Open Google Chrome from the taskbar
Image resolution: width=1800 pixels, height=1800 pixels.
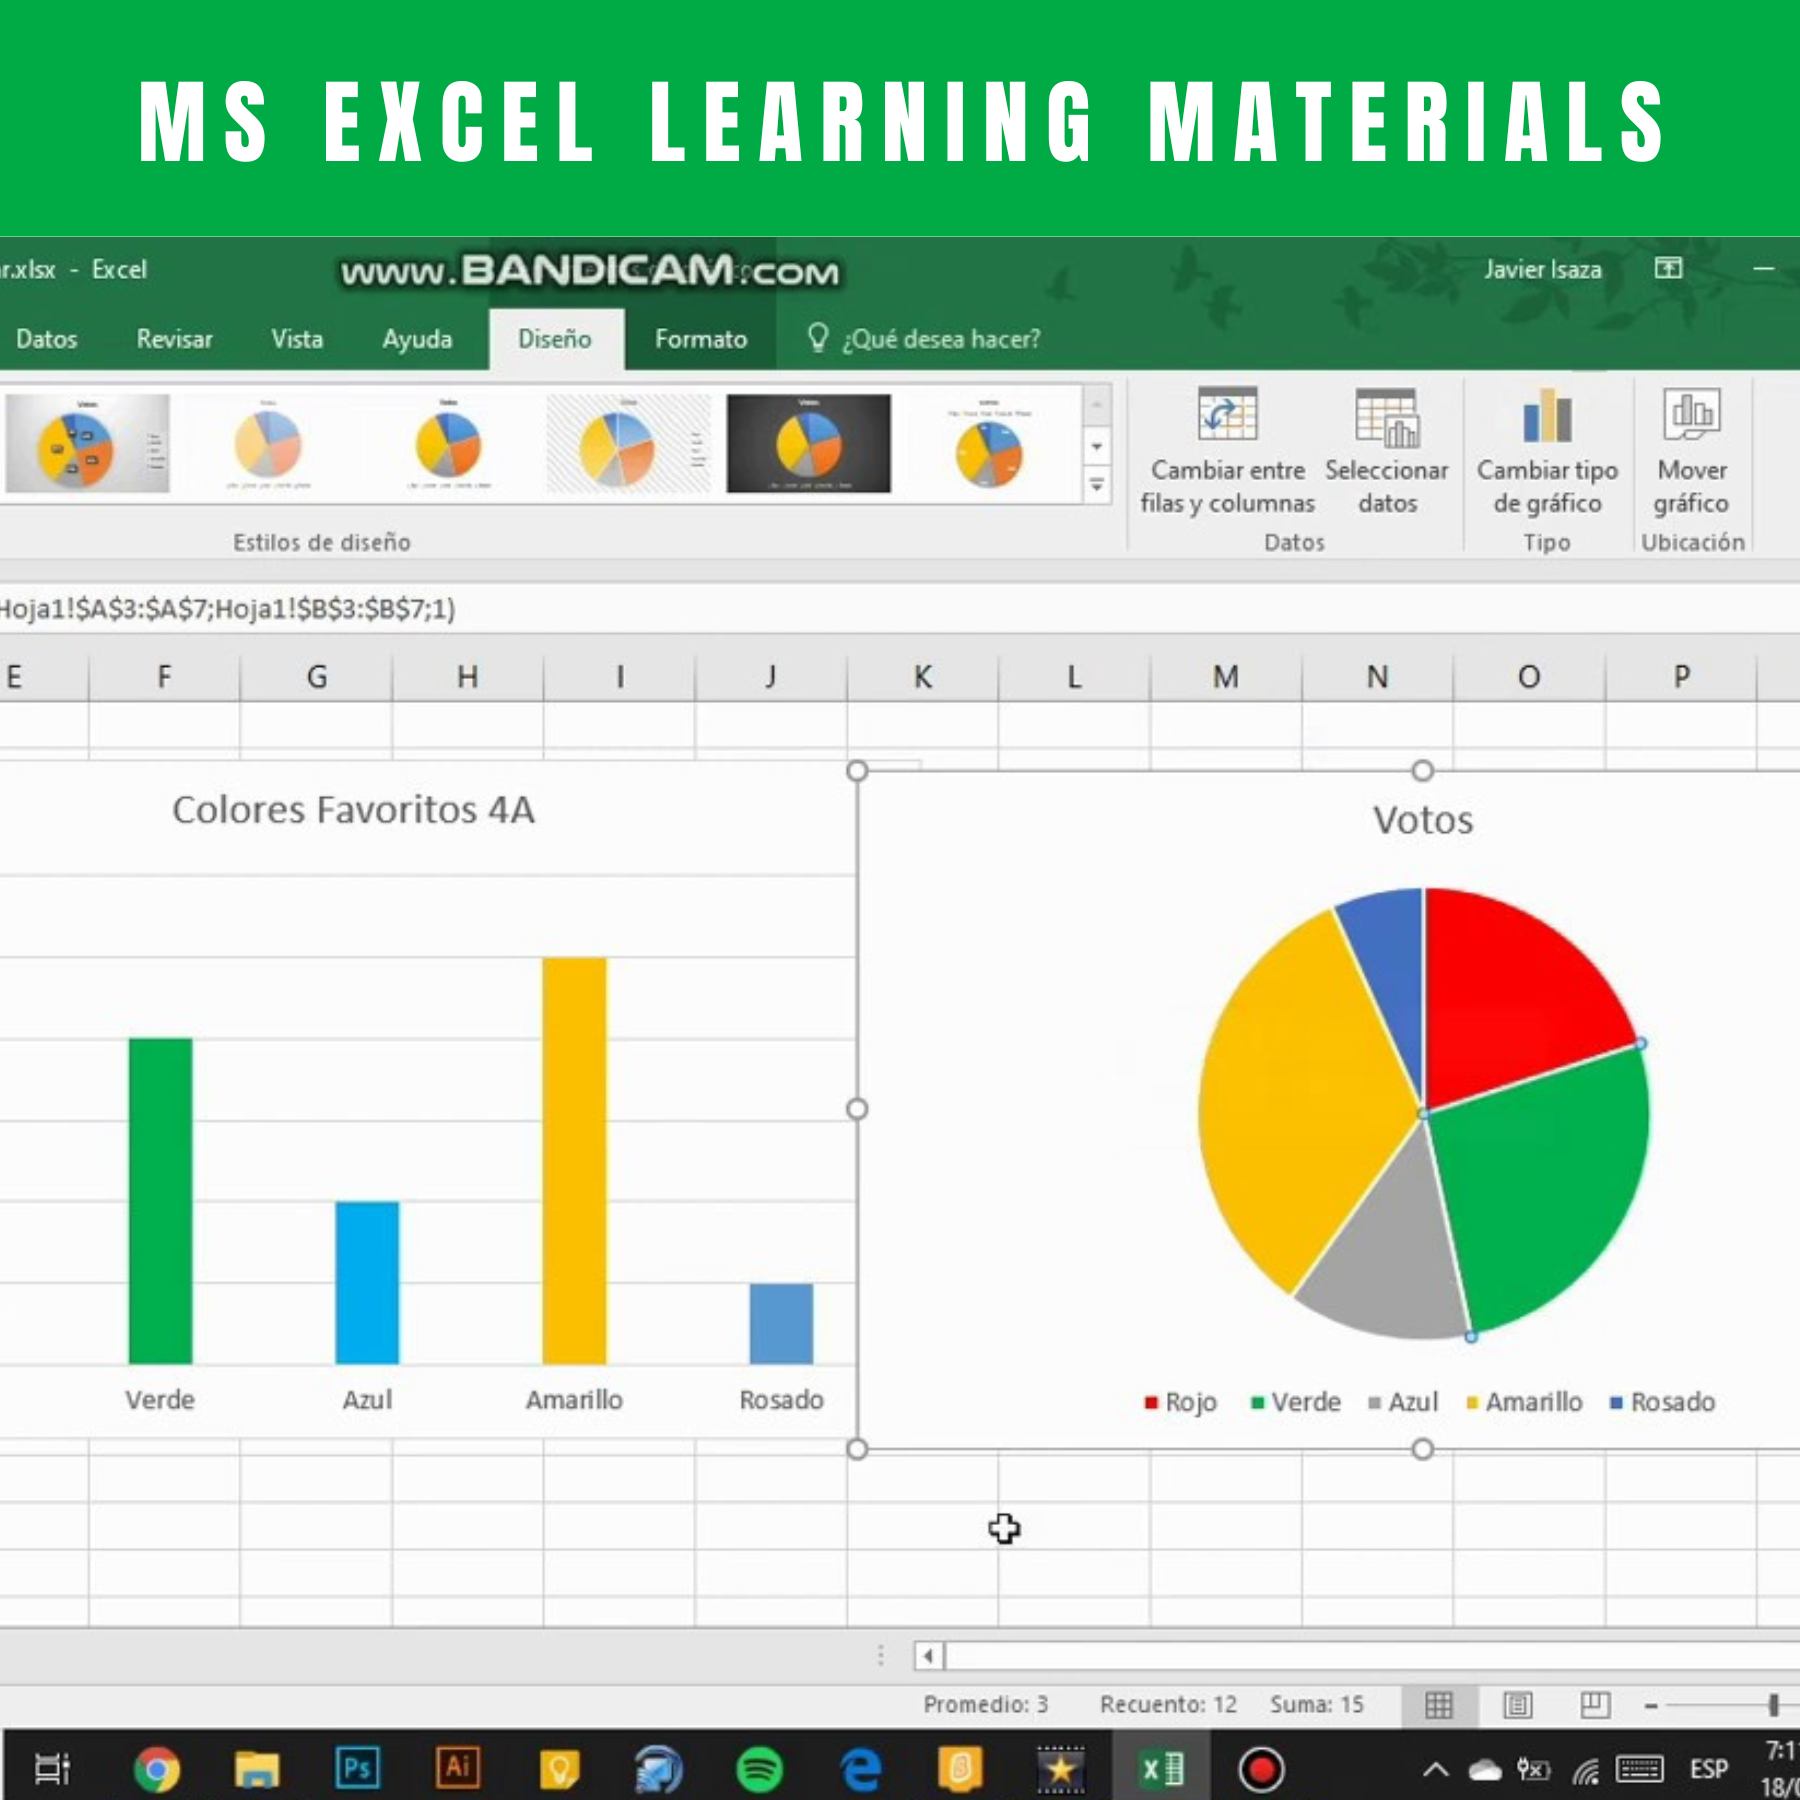coord(156,1769)
